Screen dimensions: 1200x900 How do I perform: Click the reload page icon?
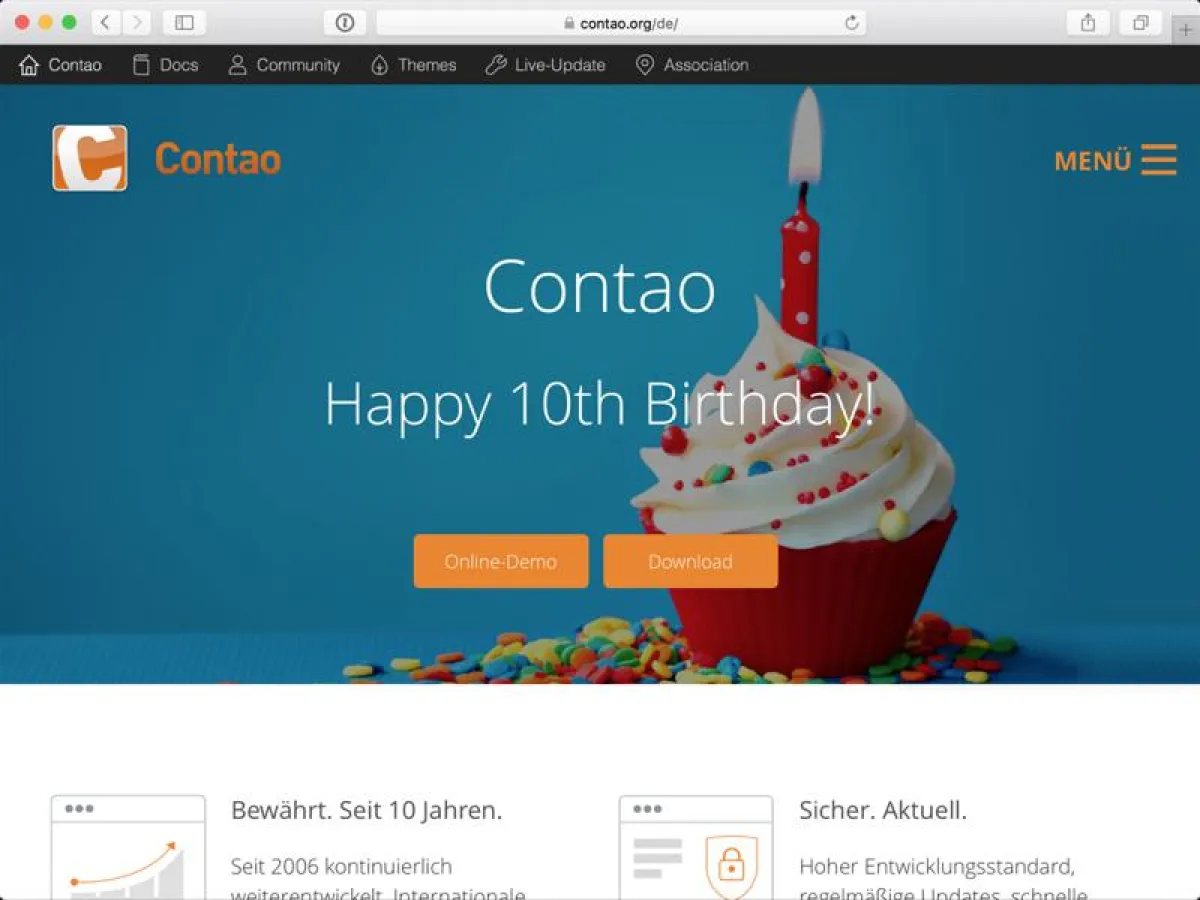[851, 23]
